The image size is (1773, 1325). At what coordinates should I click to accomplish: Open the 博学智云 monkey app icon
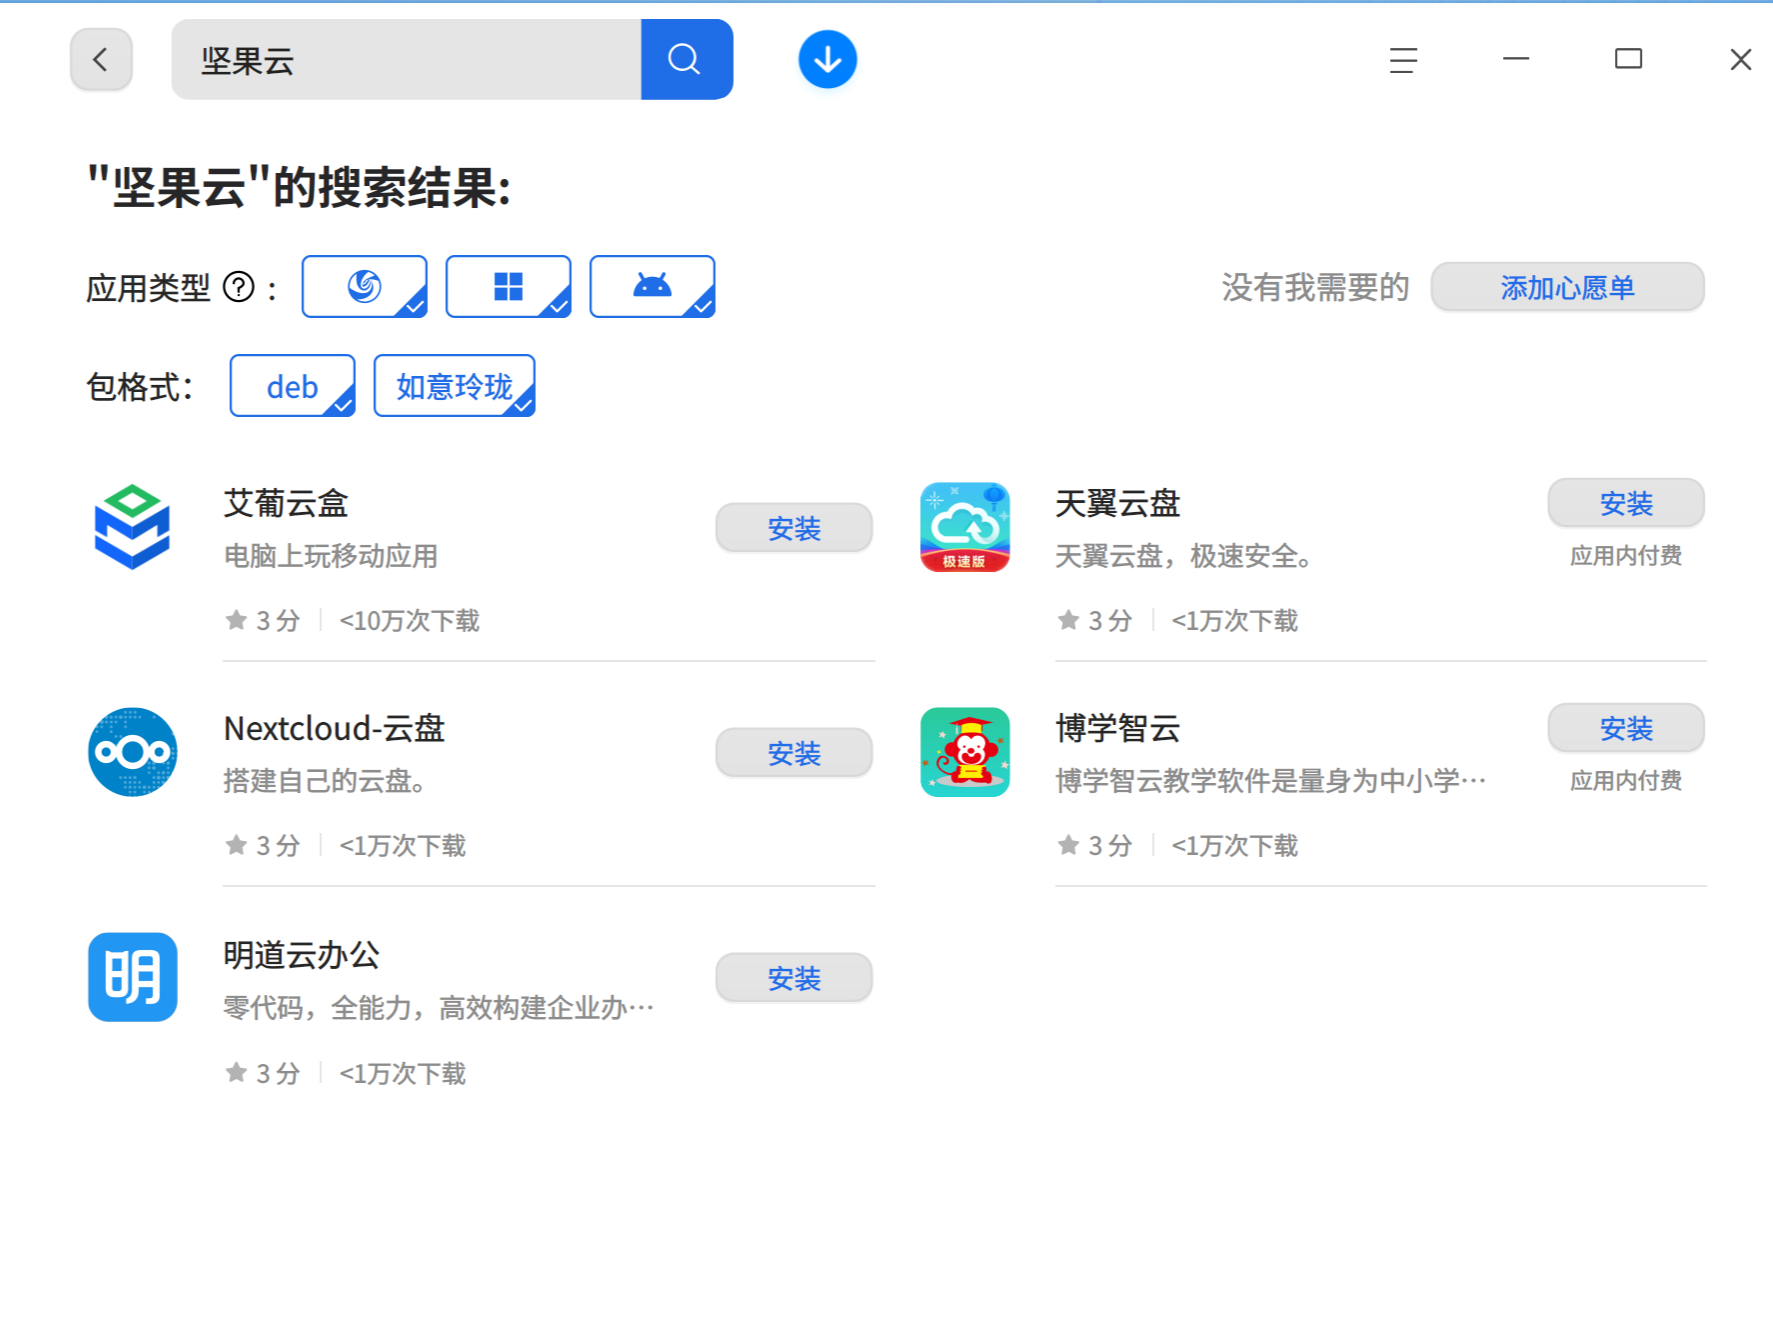[964, 752]
